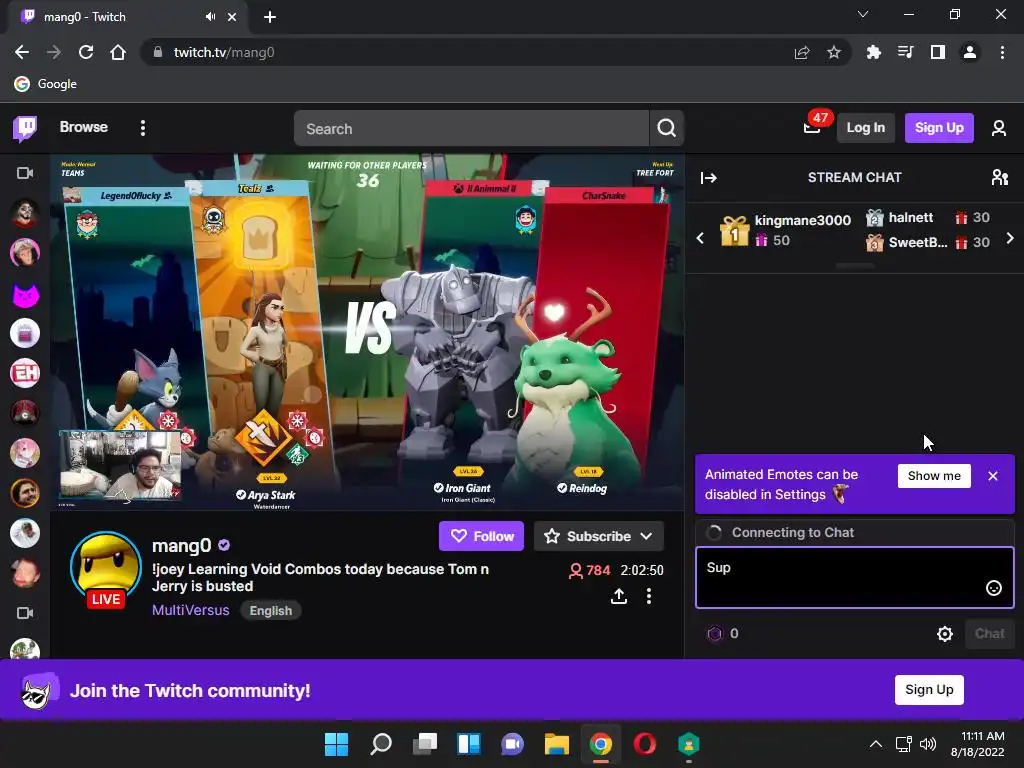Open the MultiVersus category link

click(x=191, y=610)
